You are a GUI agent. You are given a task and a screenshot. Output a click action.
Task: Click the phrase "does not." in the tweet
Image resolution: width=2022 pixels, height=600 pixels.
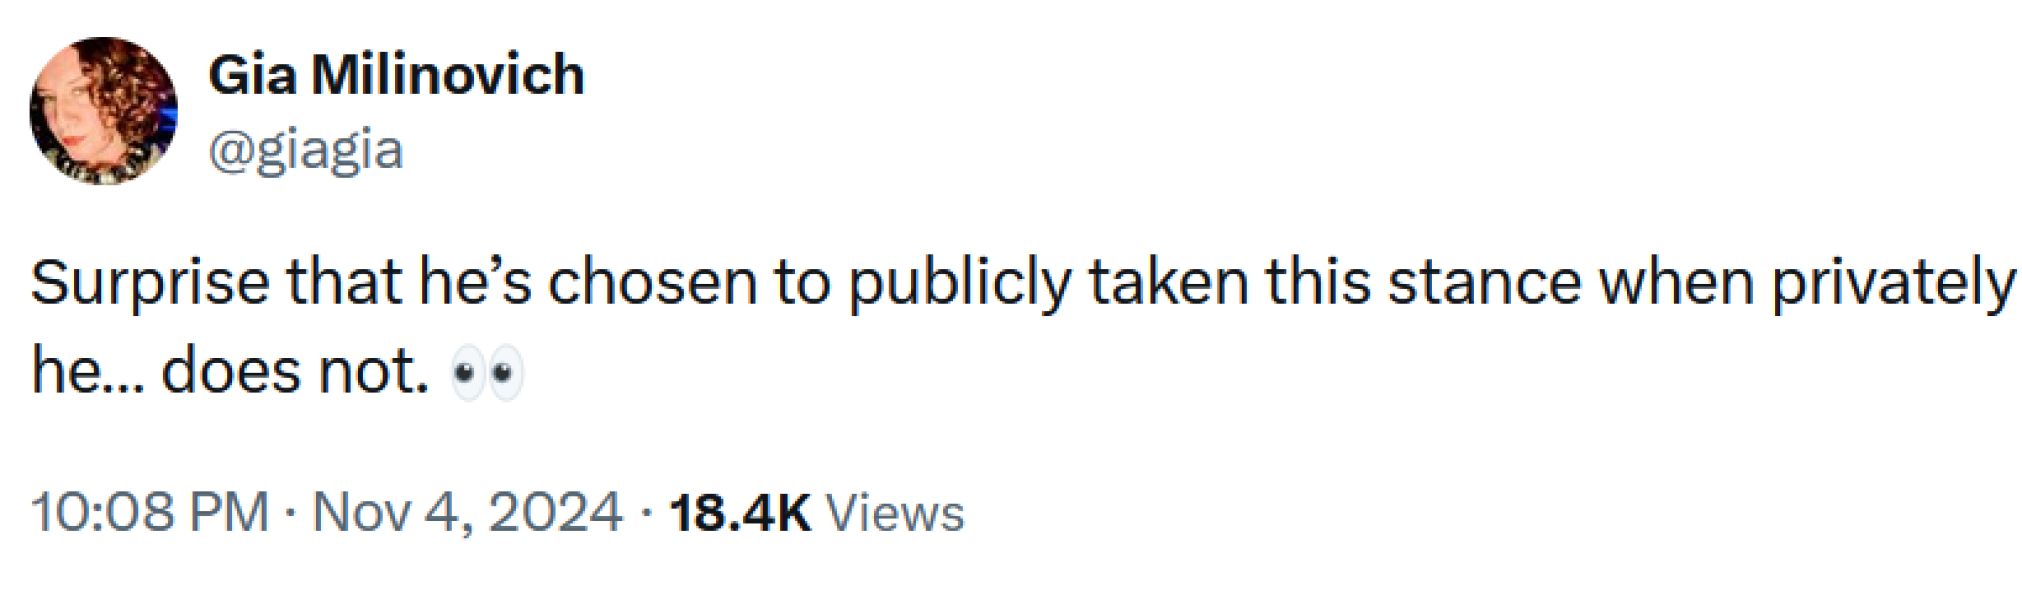coord(295,372)
